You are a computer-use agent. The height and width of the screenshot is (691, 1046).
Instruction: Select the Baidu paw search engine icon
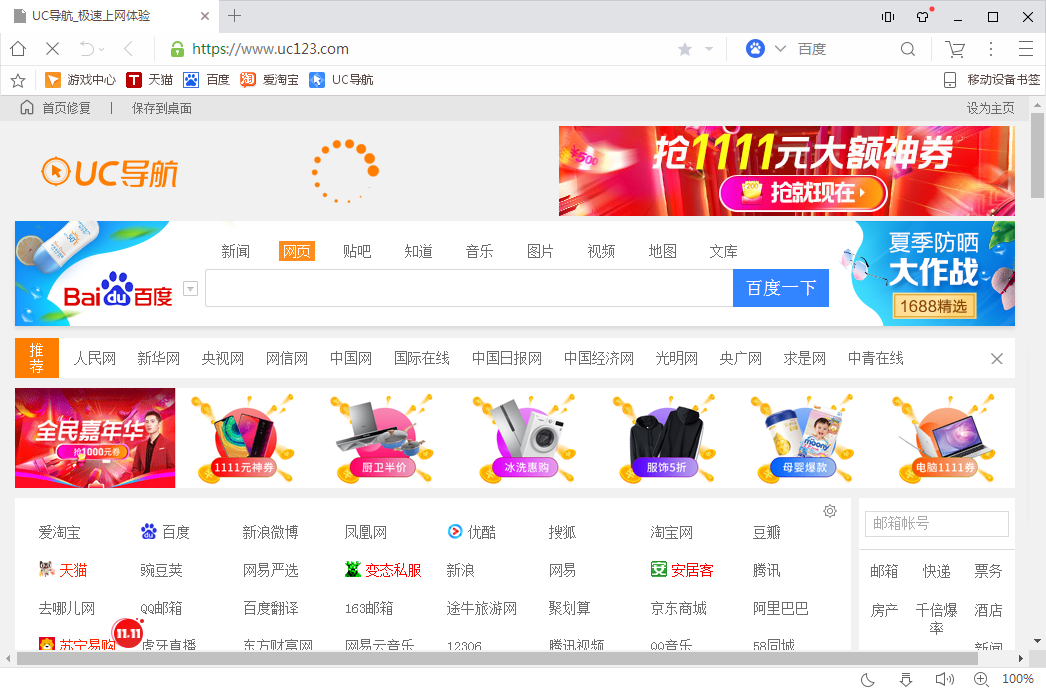tap(755, 48)
